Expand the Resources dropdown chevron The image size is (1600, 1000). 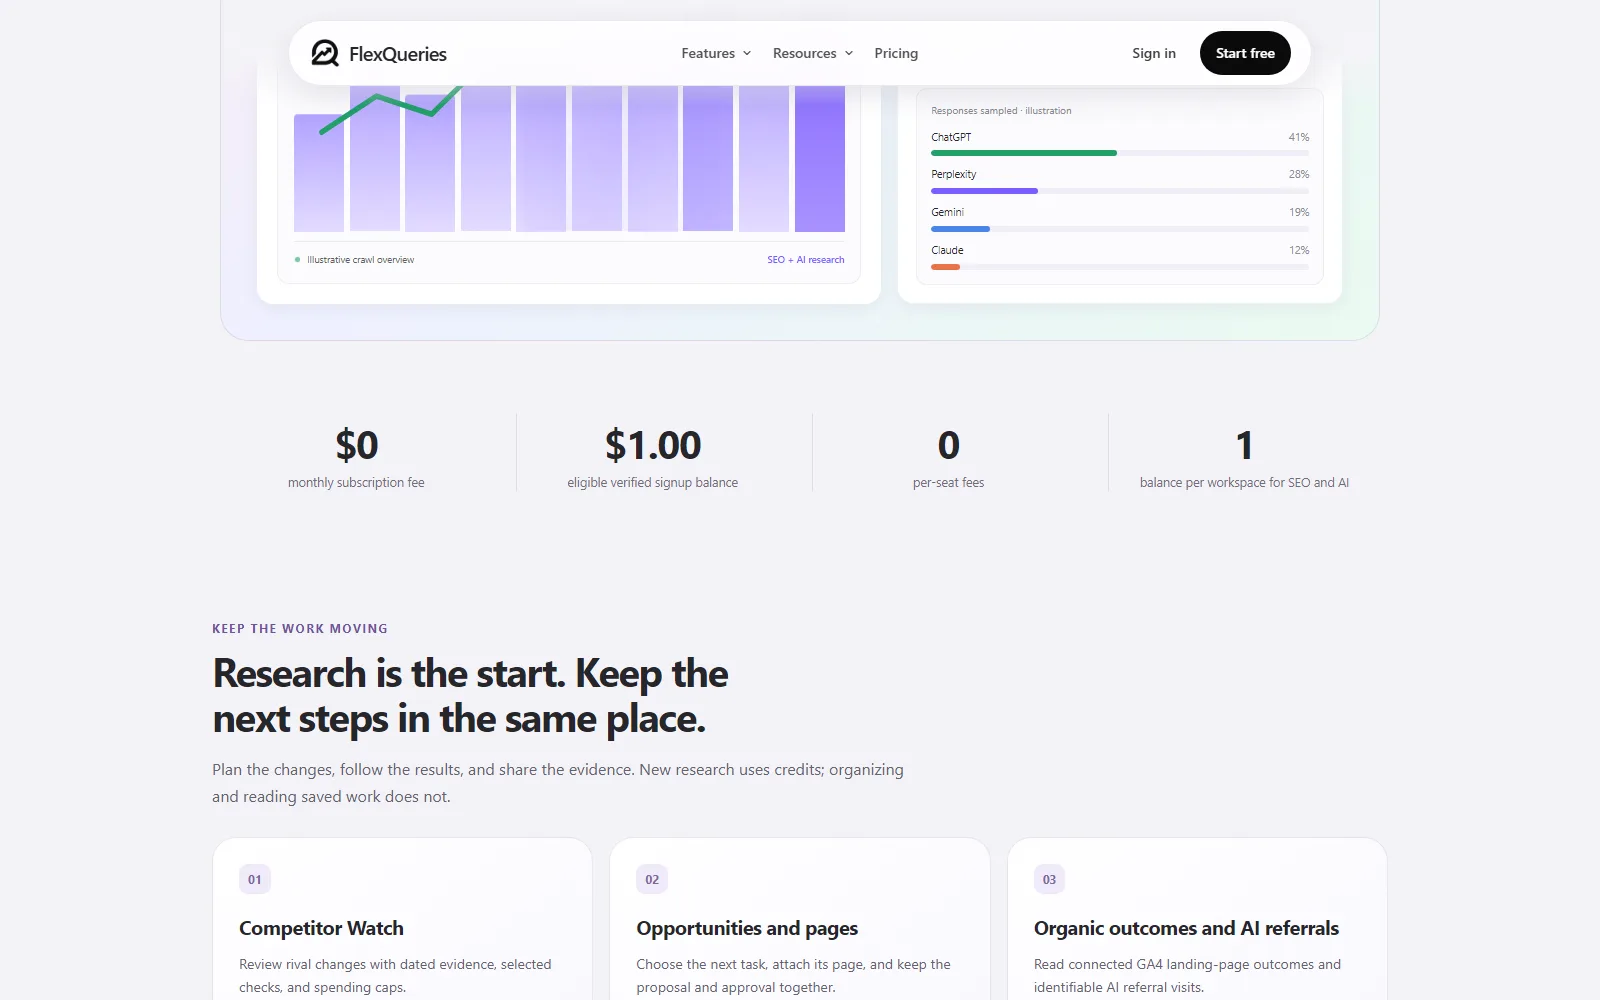coord(849,54)
